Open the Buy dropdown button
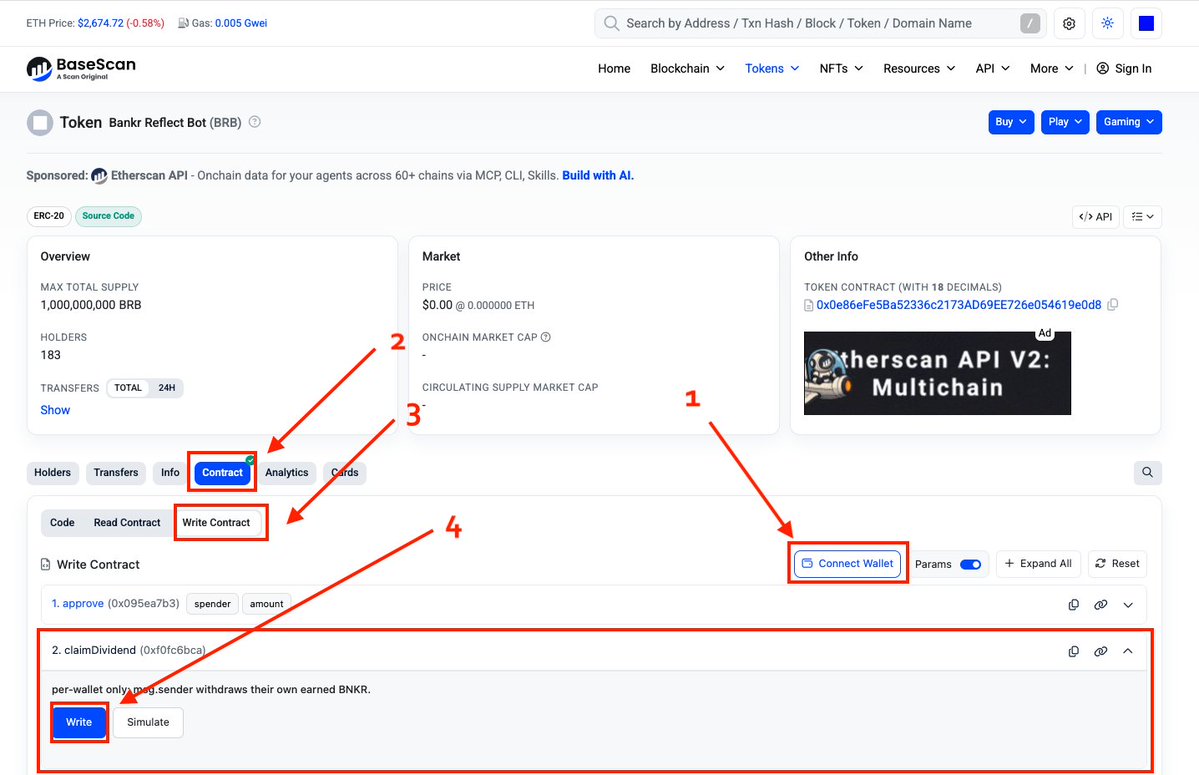Image resolution: width=1199 pixels, height=775 pixels. [1011, 122]
